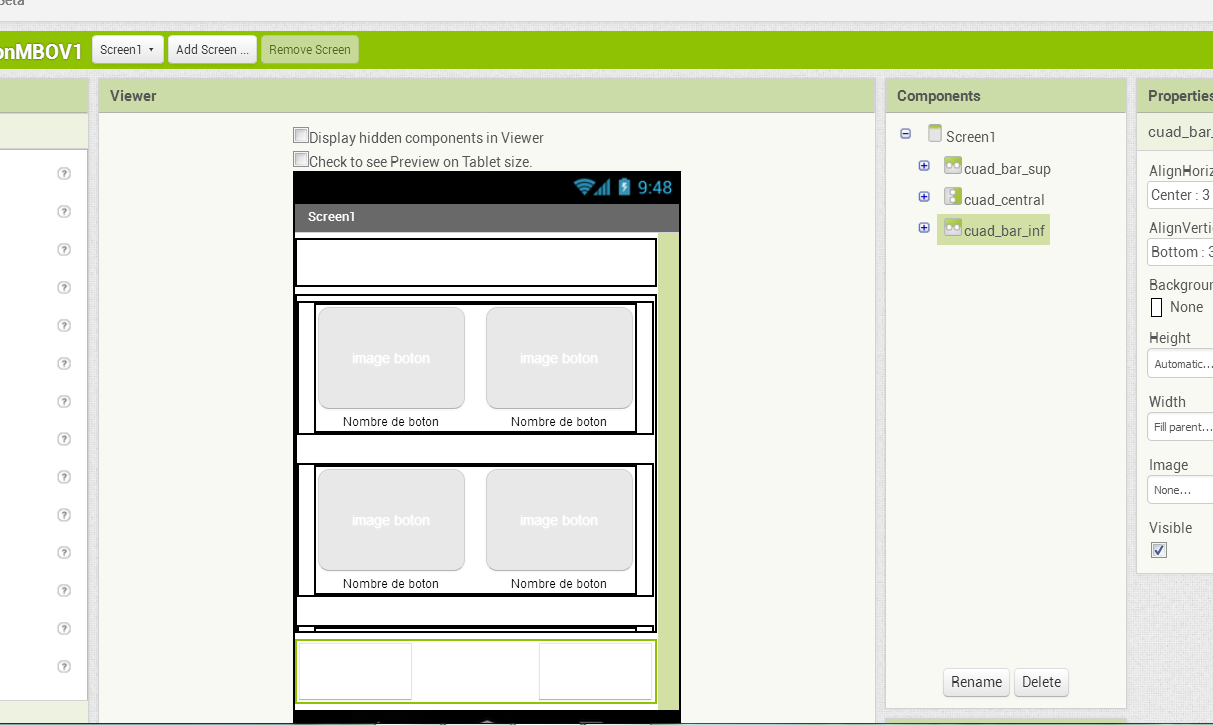Viewport: 1213px width, 725px height.
Task: Collapse the Screen1 components tree
Action: coord(906,133)
